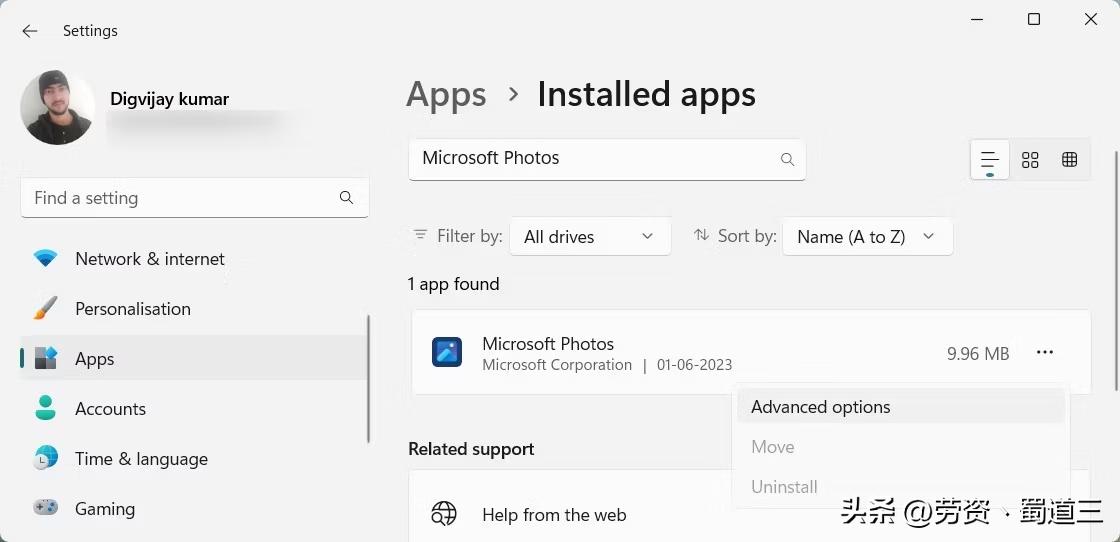Image resolution: width=1120 pixels, height=542 pixels.
Task: Click the 1 app found text
Action: 453,283
